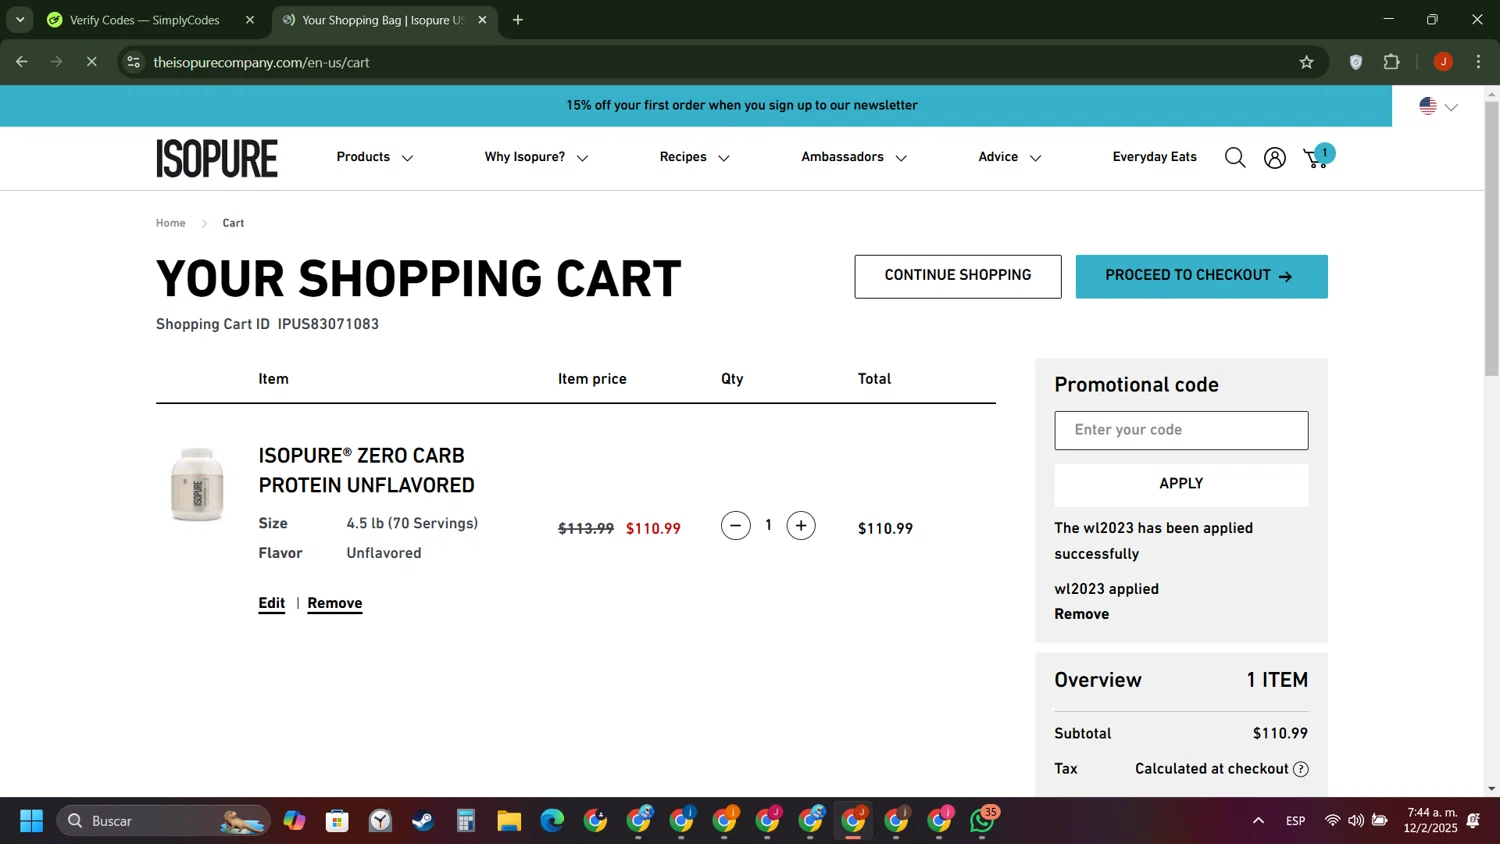The height and width of the screenshot is (844, 1500).
Task: Expand the Ambassadors menu
Action: [854, 157]
